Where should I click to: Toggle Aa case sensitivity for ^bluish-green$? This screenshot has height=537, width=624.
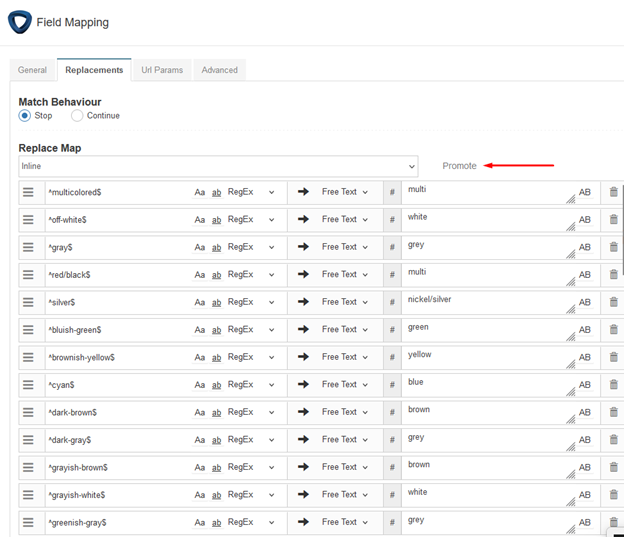click(200, 330)
